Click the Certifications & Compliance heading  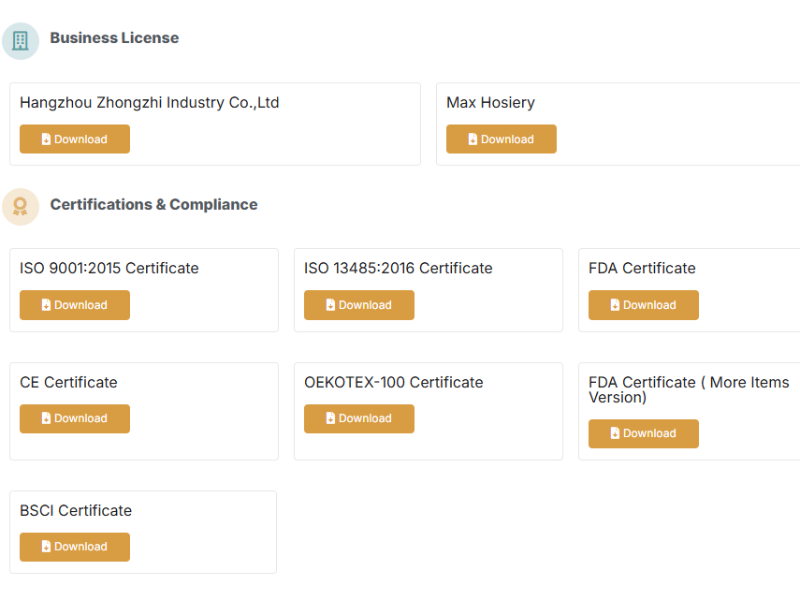[x=154, y=205]
